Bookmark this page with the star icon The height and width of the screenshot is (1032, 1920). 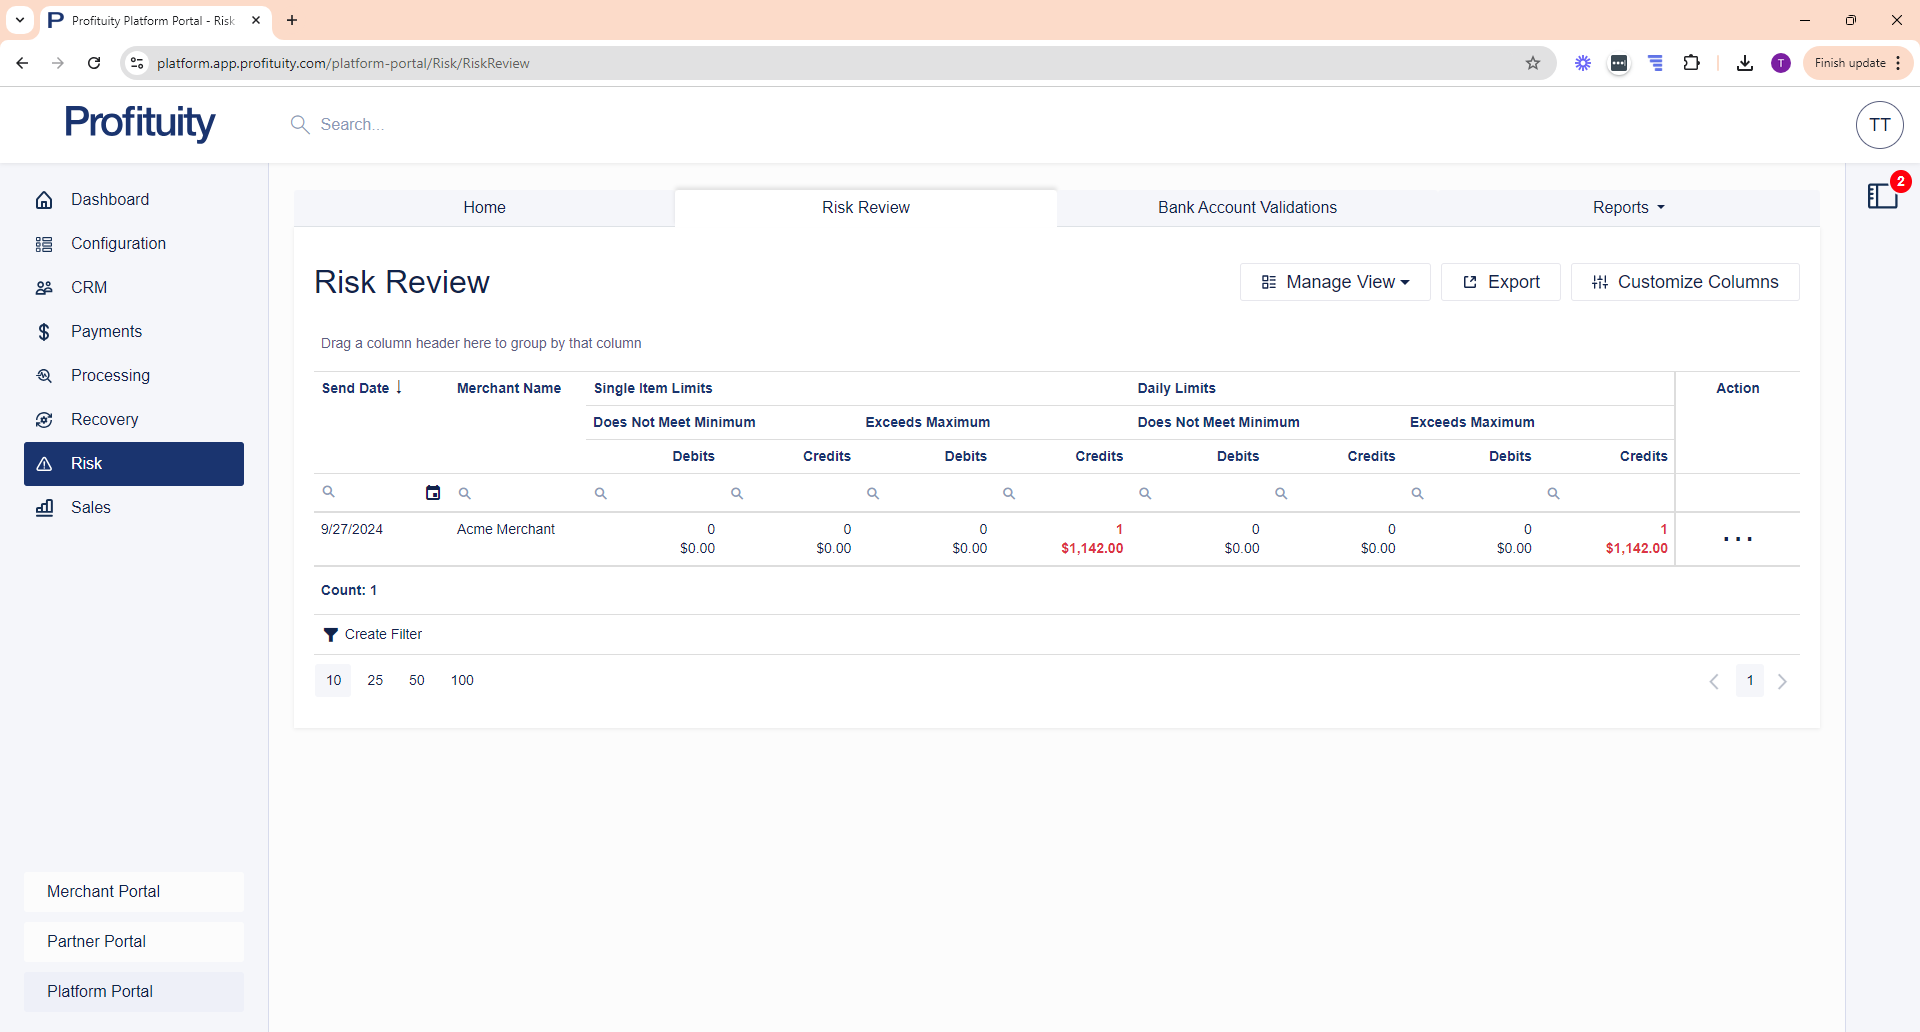pyautogui.click(x=1533, y=63)
